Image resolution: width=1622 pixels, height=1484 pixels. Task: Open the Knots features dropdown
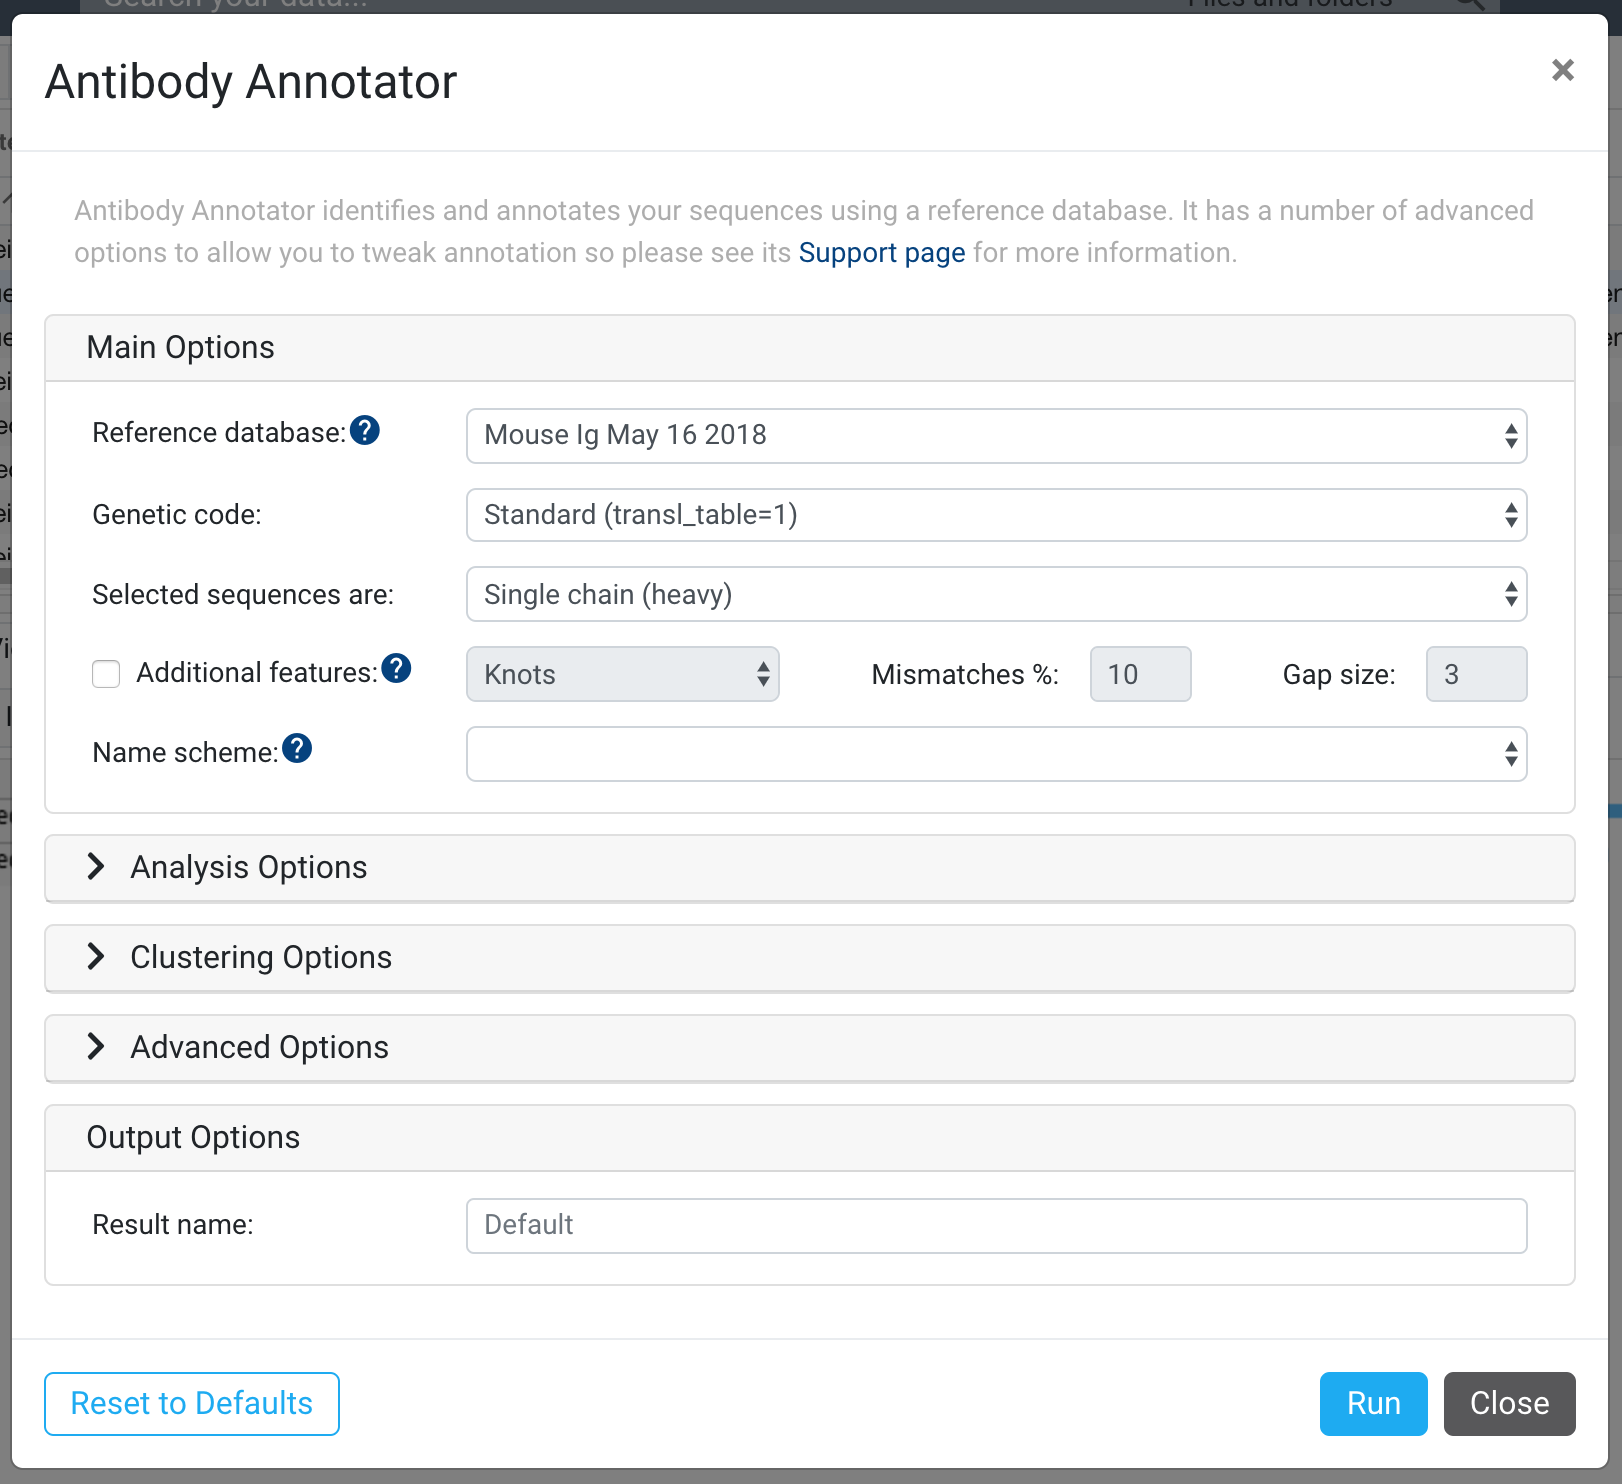(622, 674)
